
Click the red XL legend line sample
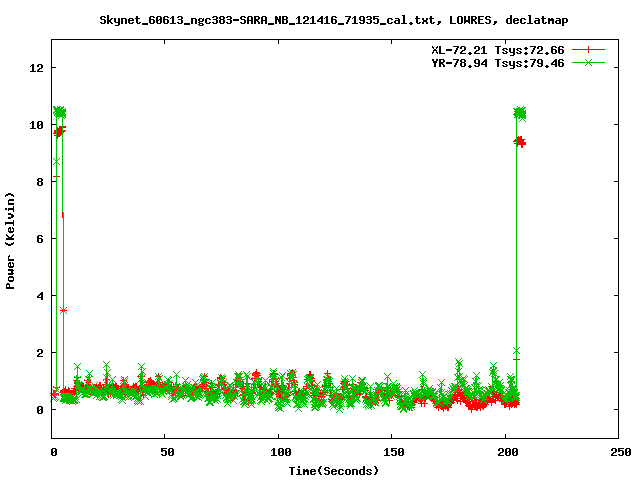(588, 50)
